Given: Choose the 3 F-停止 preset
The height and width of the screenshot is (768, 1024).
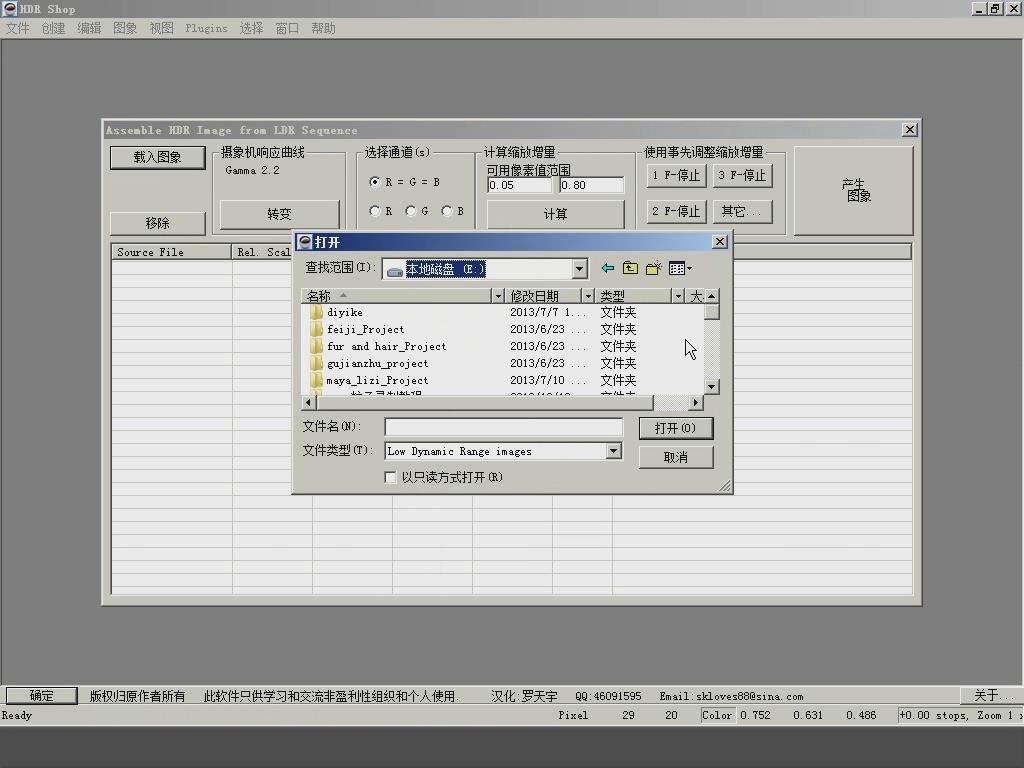Looking at the screenshot, I should point(742,175).
